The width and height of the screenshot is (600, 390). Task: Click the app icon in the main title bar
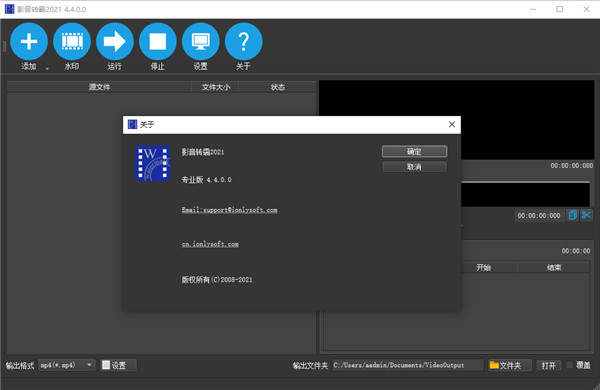tap(10, 9)
